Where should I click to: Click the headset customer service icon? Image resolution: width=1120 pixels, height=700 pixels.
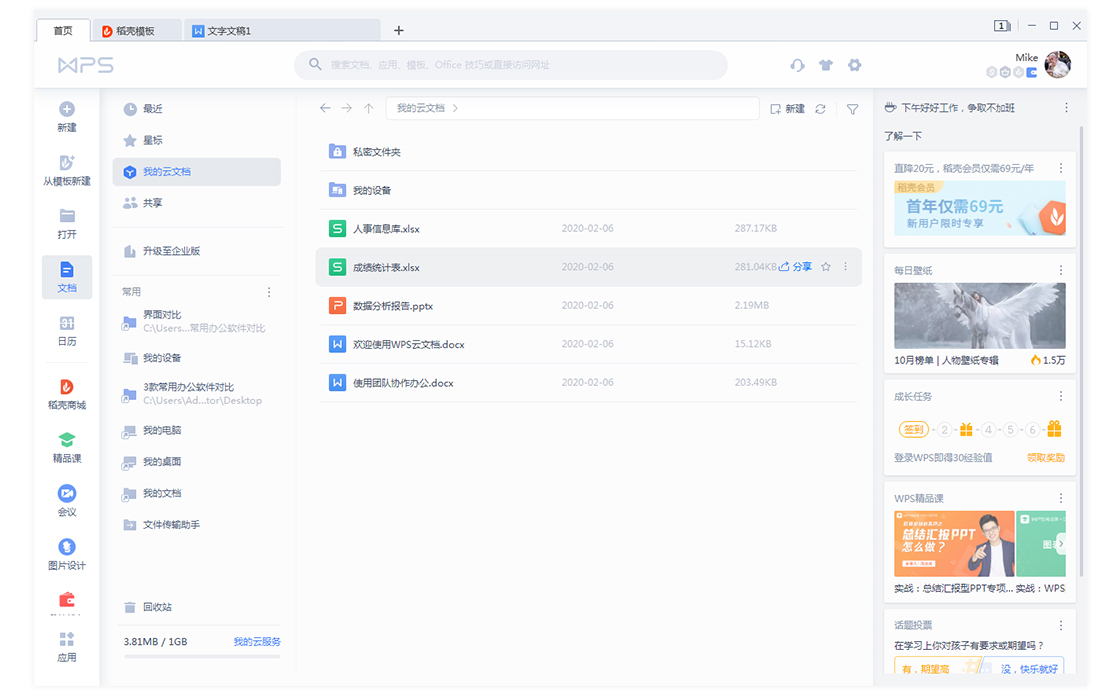(x=797, y=65)
